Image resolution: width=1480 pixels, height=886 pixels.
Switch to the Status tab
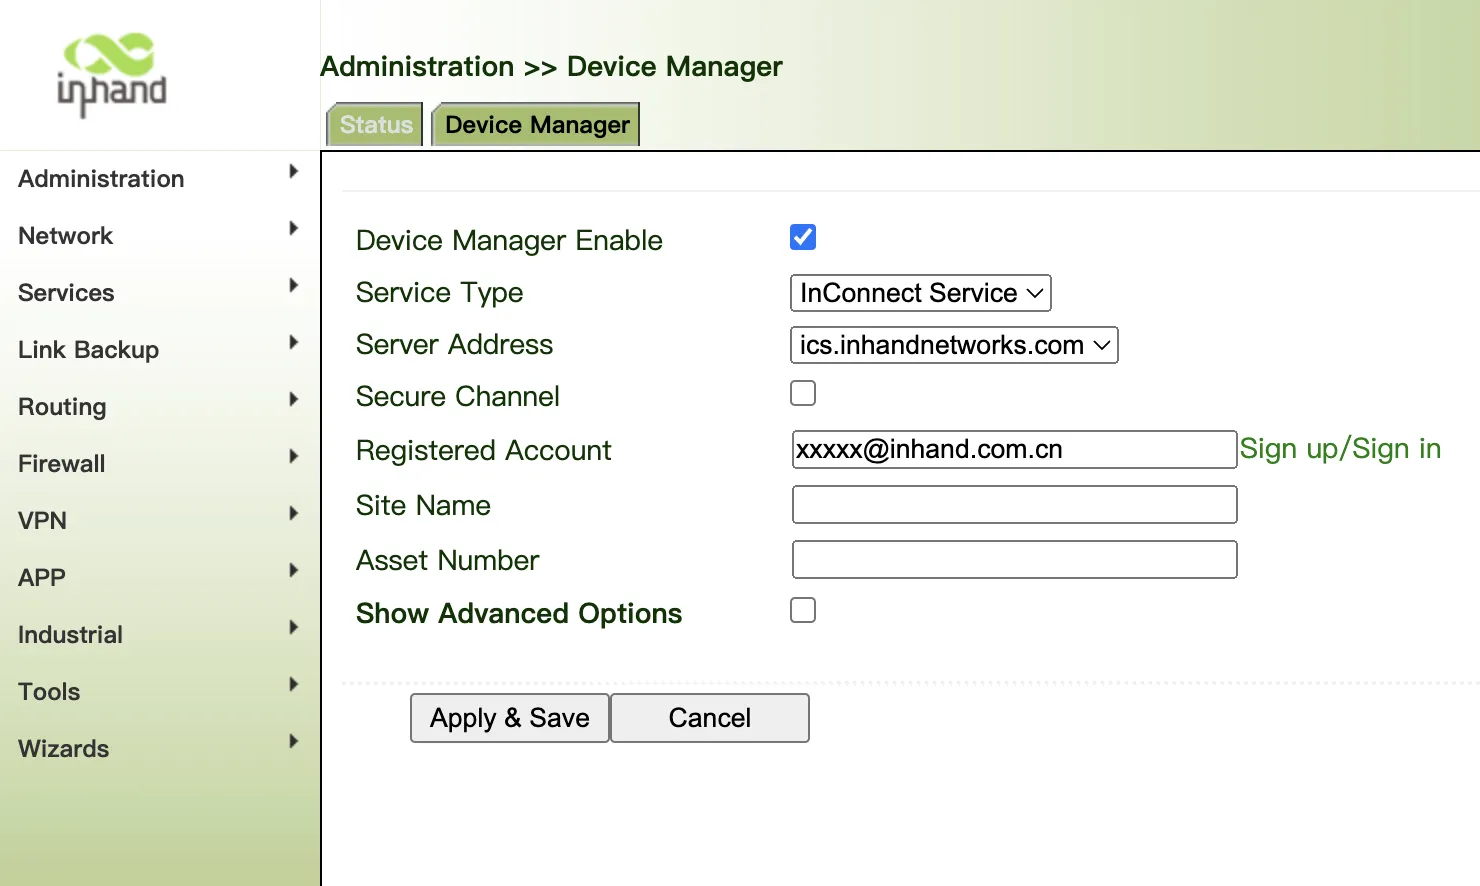[x=376, y=124]
